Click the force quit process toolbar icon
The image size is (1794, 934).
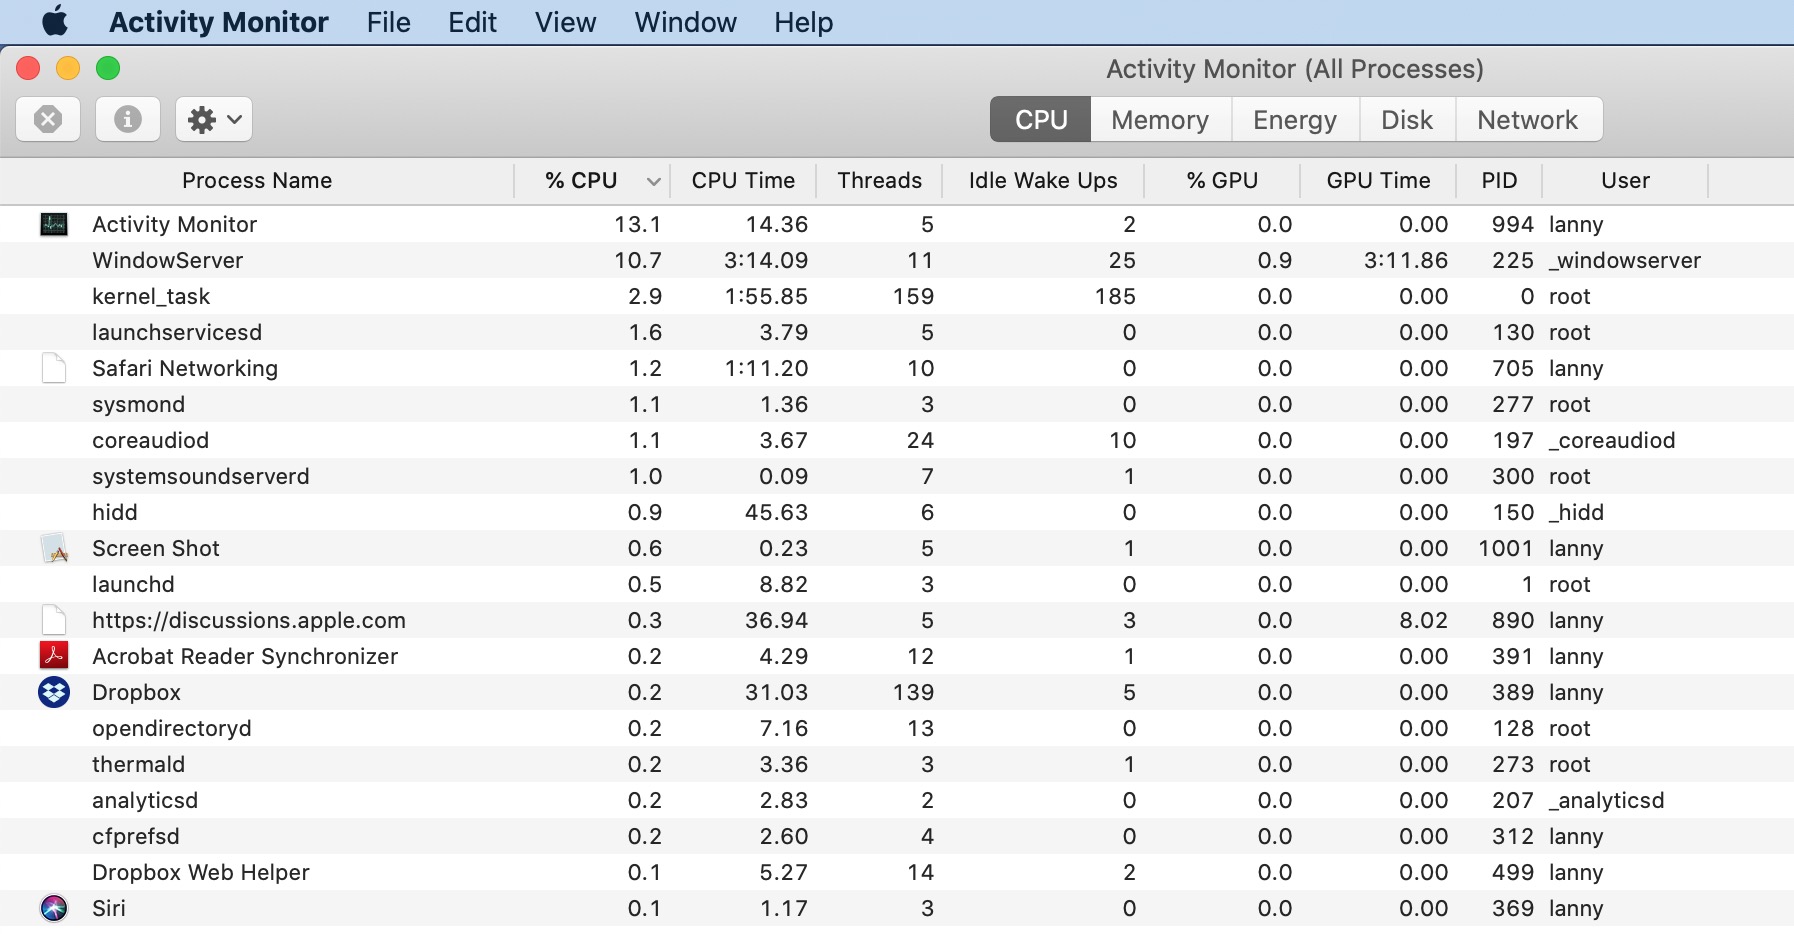click(x=48, y=120)
